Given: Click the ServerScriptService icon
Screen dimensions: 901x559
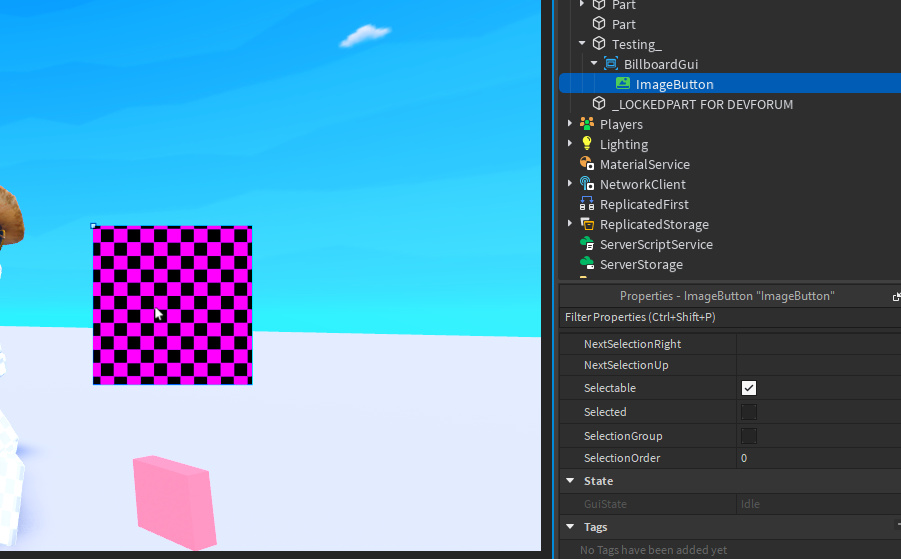Looking at the screenshot, I should 587,244.
